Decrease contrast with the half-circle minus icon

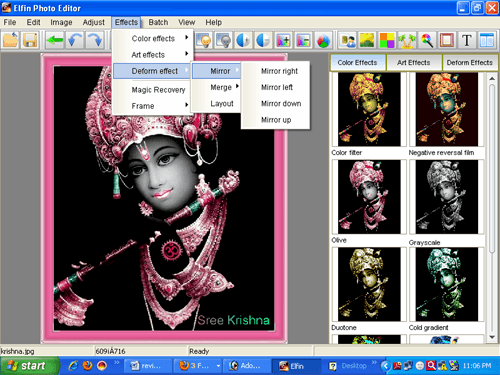tap(263, 41)
